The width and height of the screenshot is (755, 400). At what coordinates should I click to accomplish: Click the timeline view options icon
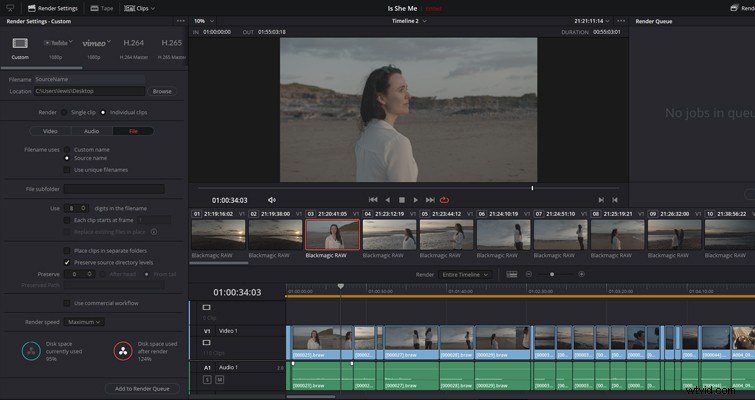pyautogui.click(x=512, y=274)
